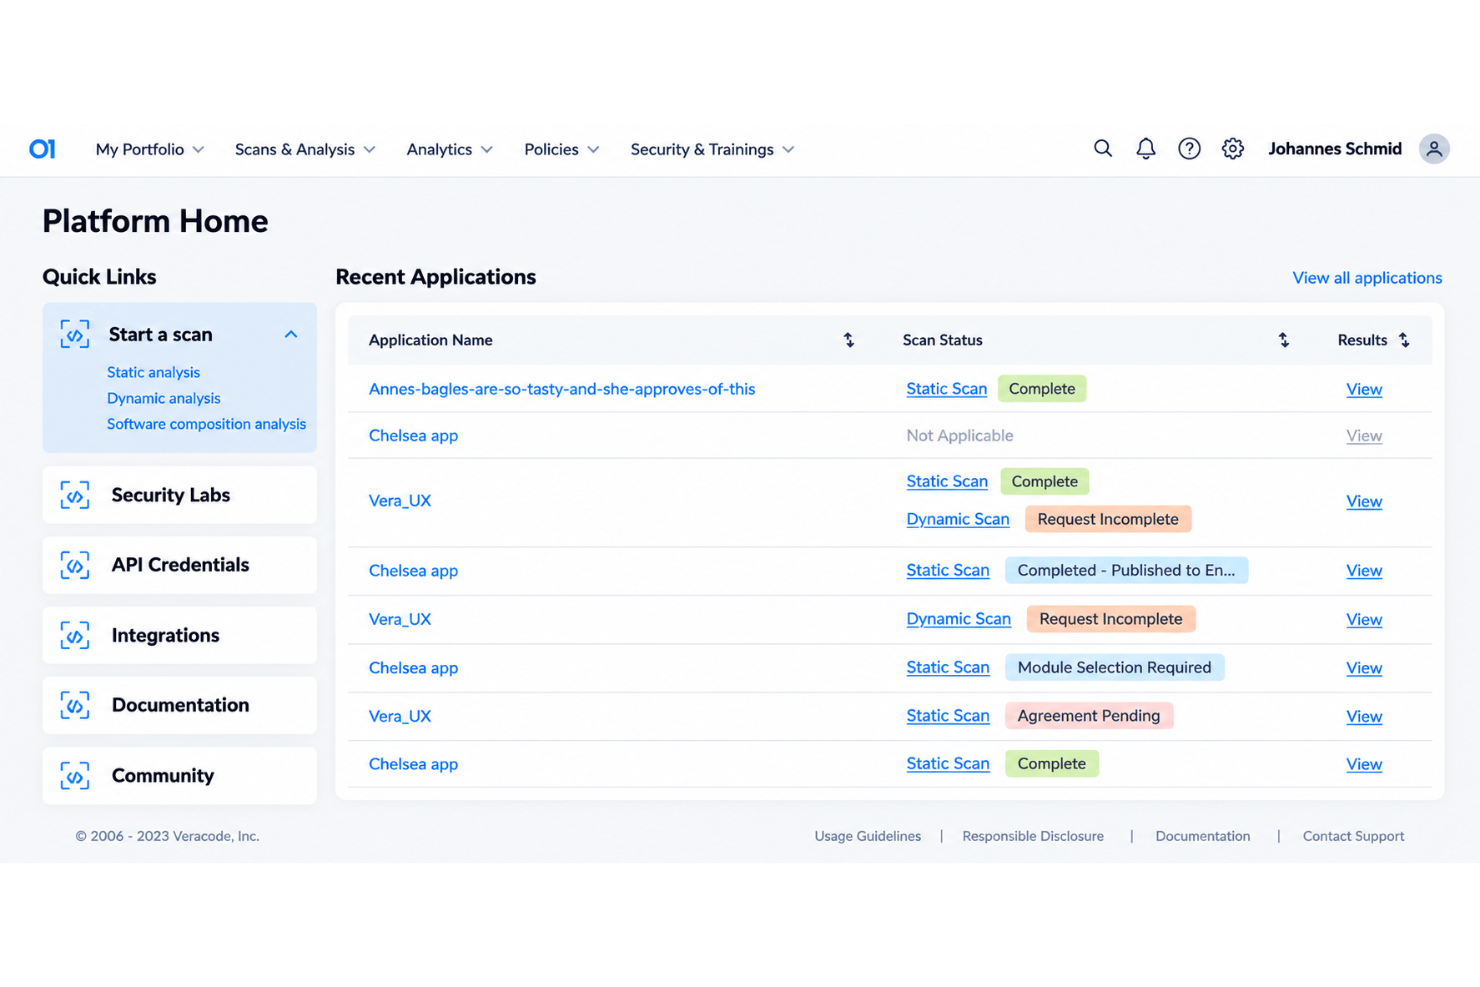Viewport: 1480px width, 987px height.
Task: Click the Integrations code icon
Action: pyautogui.click(x=75, y=635)
